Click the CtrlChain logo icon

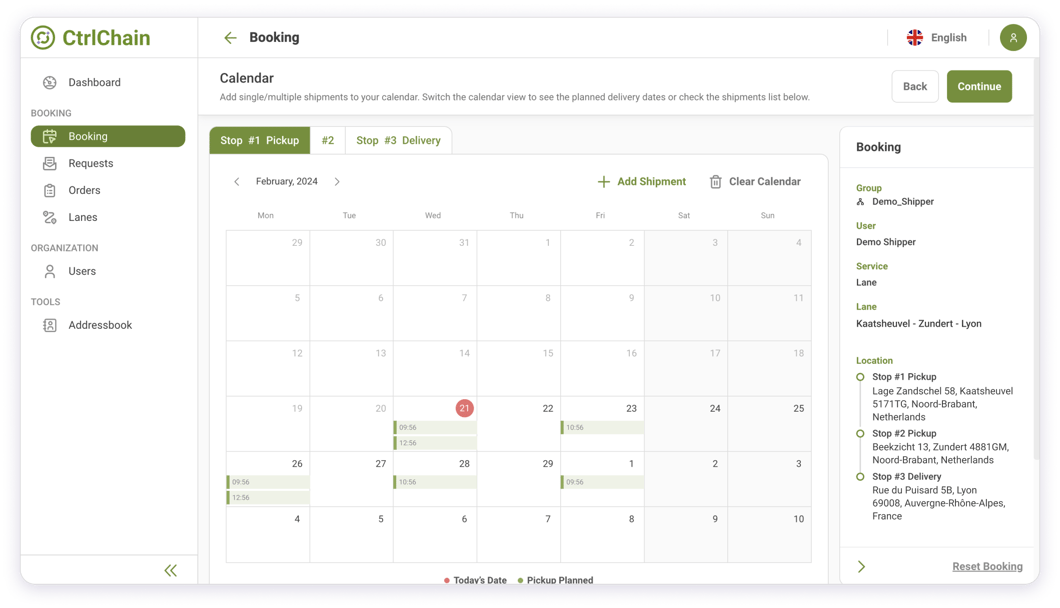pos(43,38)
